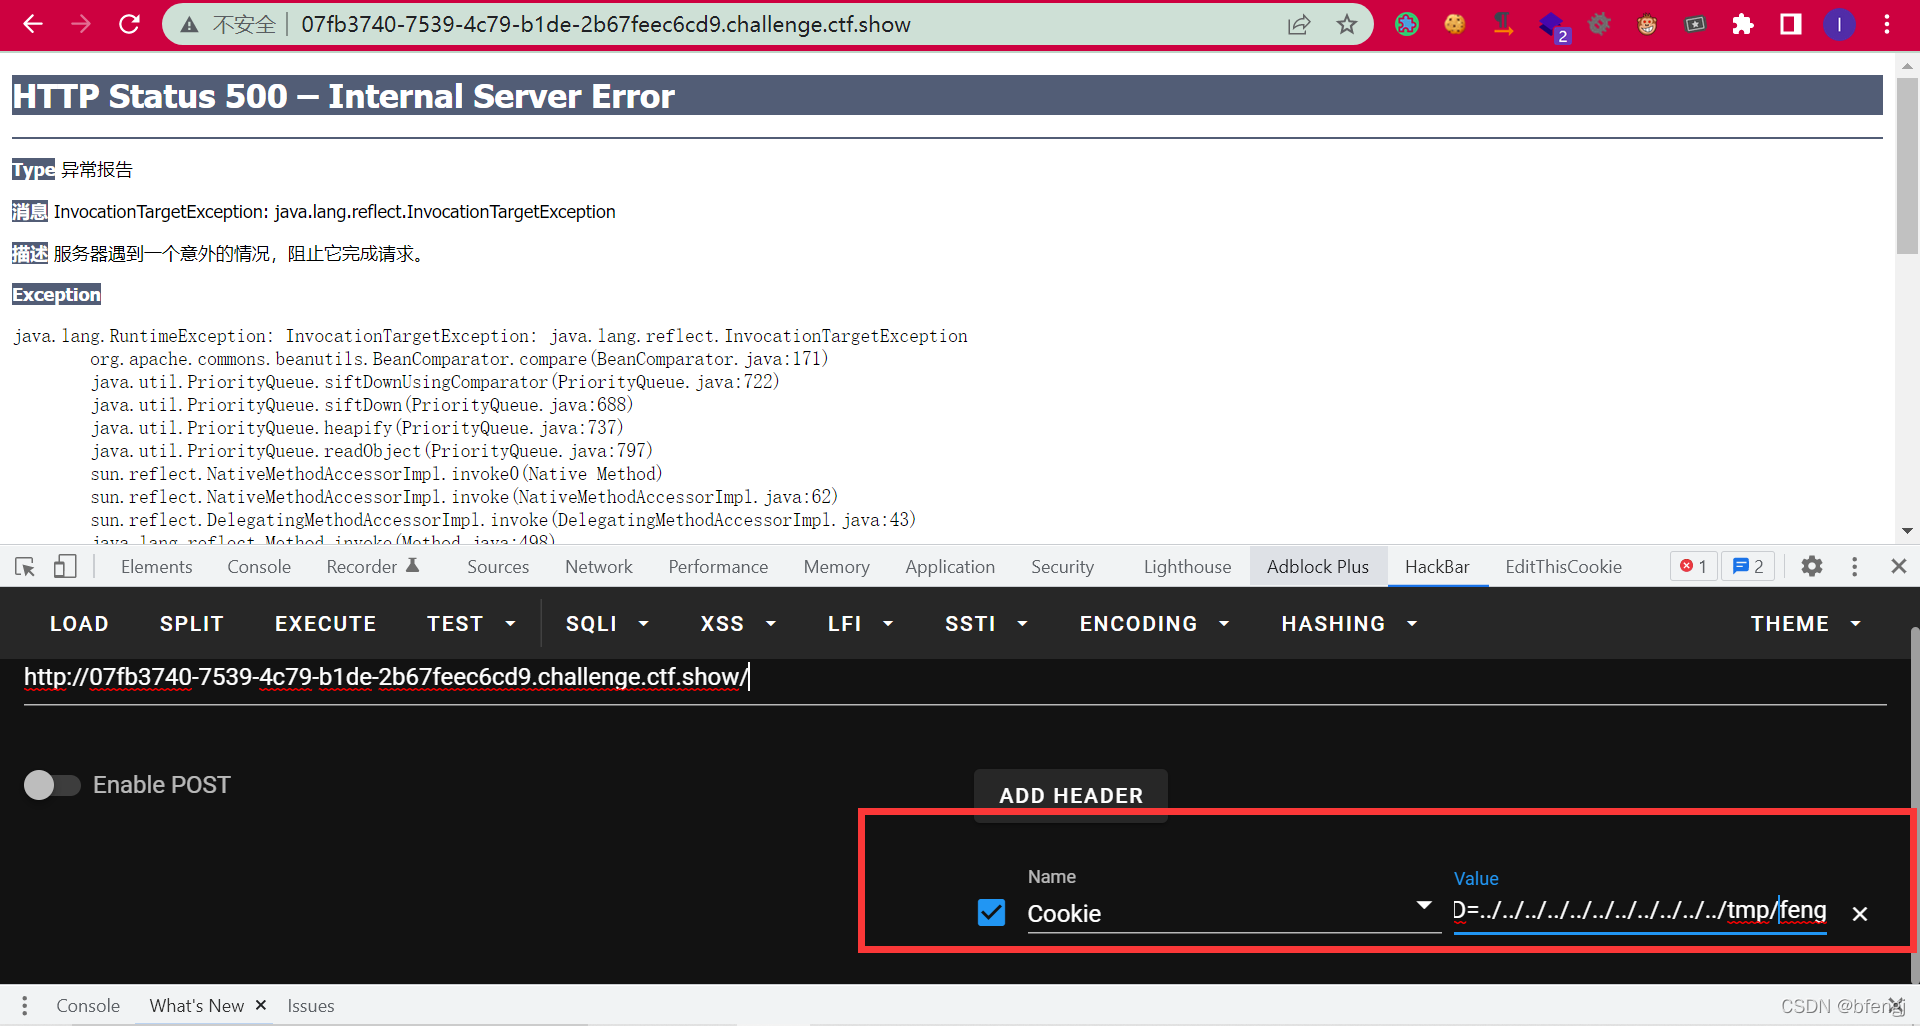Focus the Cookie header Value field

(1640, 911)
